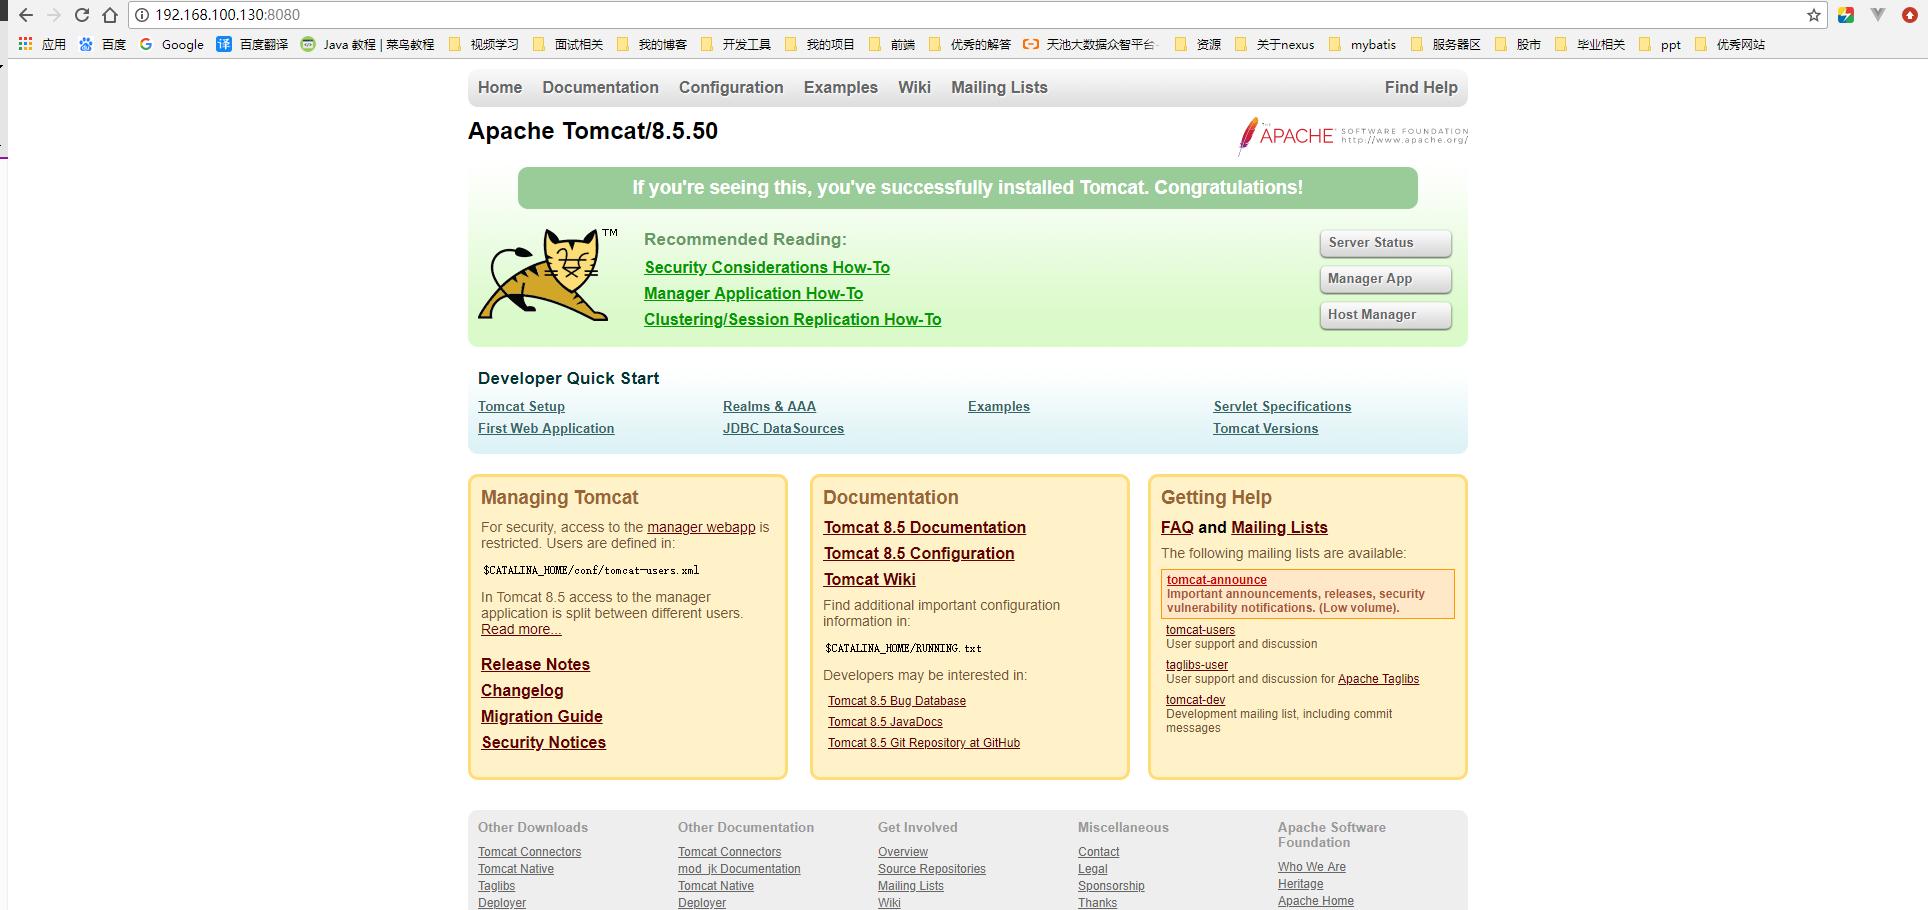Open the Release Notes link
Image resolution: width=1928 pixels, height=910 pixels.
pyautogui.click(x=535, y=664)
